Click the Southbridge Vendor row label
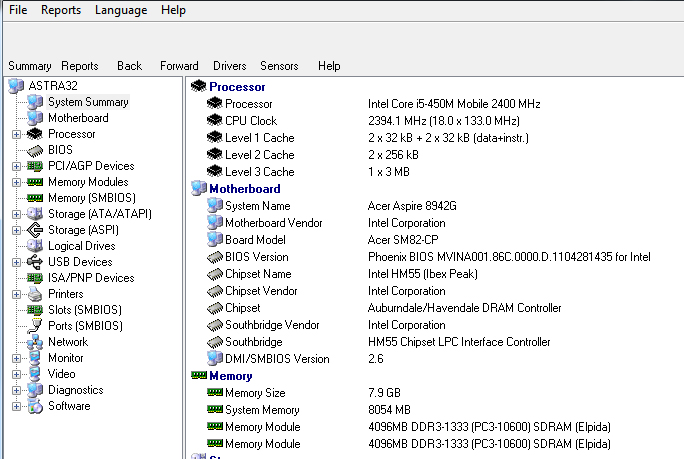This screenshot has width=684, height=459. 272,325
